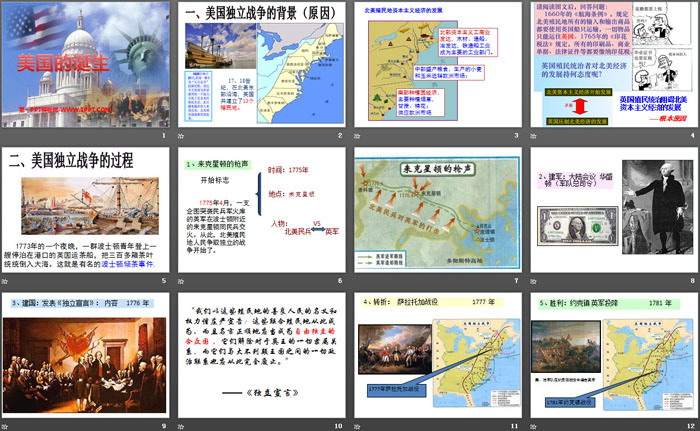Open slide 9 with the Declaration signing painting
The width and height of the screenshot is (700, 431).
[x=87, y=356]
